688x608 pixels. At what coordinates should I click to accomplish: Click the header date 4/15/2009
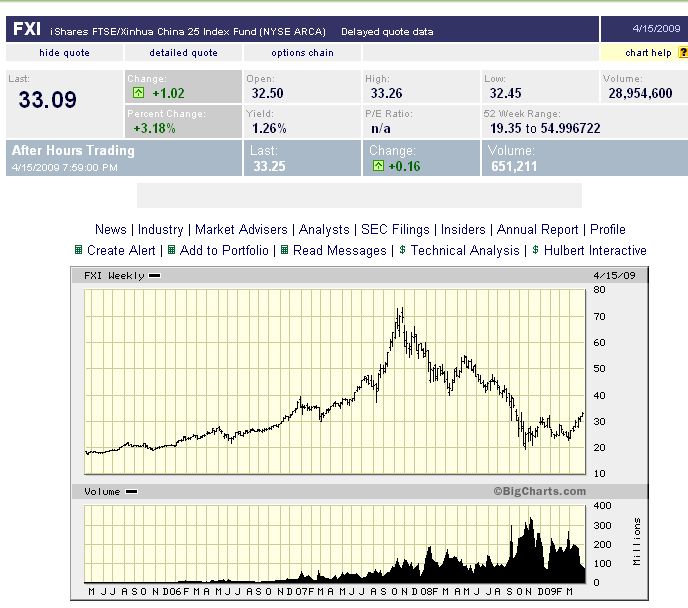656,29
